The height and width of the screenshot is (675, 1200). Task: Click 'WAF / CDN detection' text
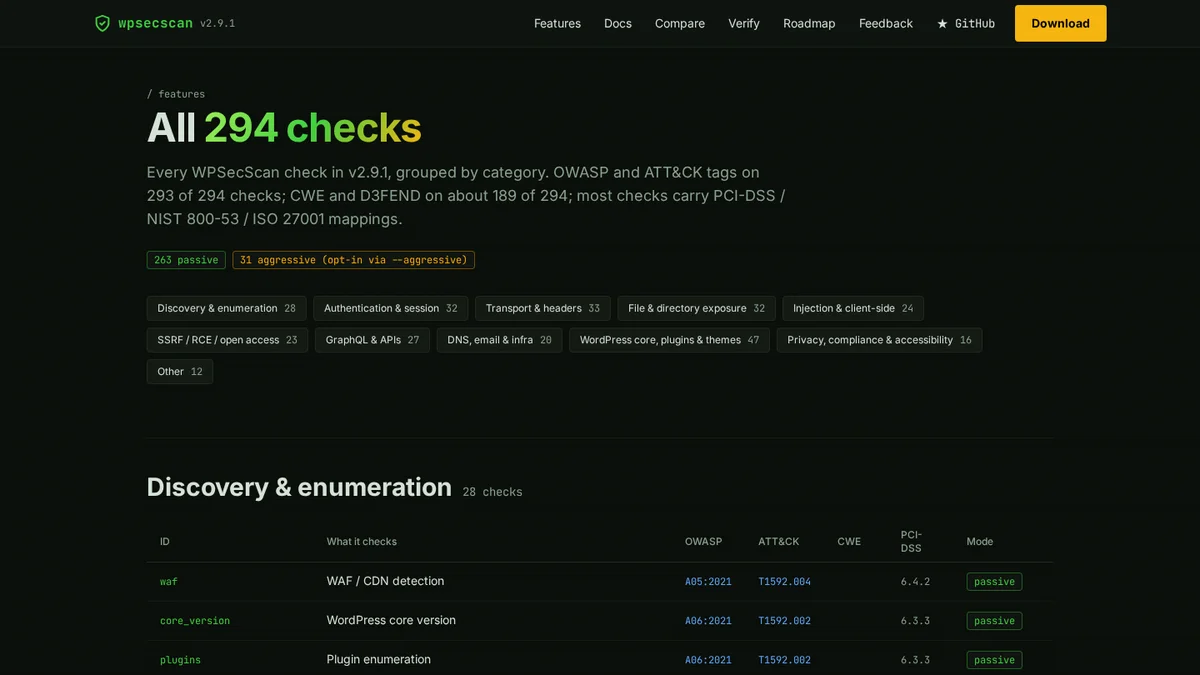tap(385, 581)
